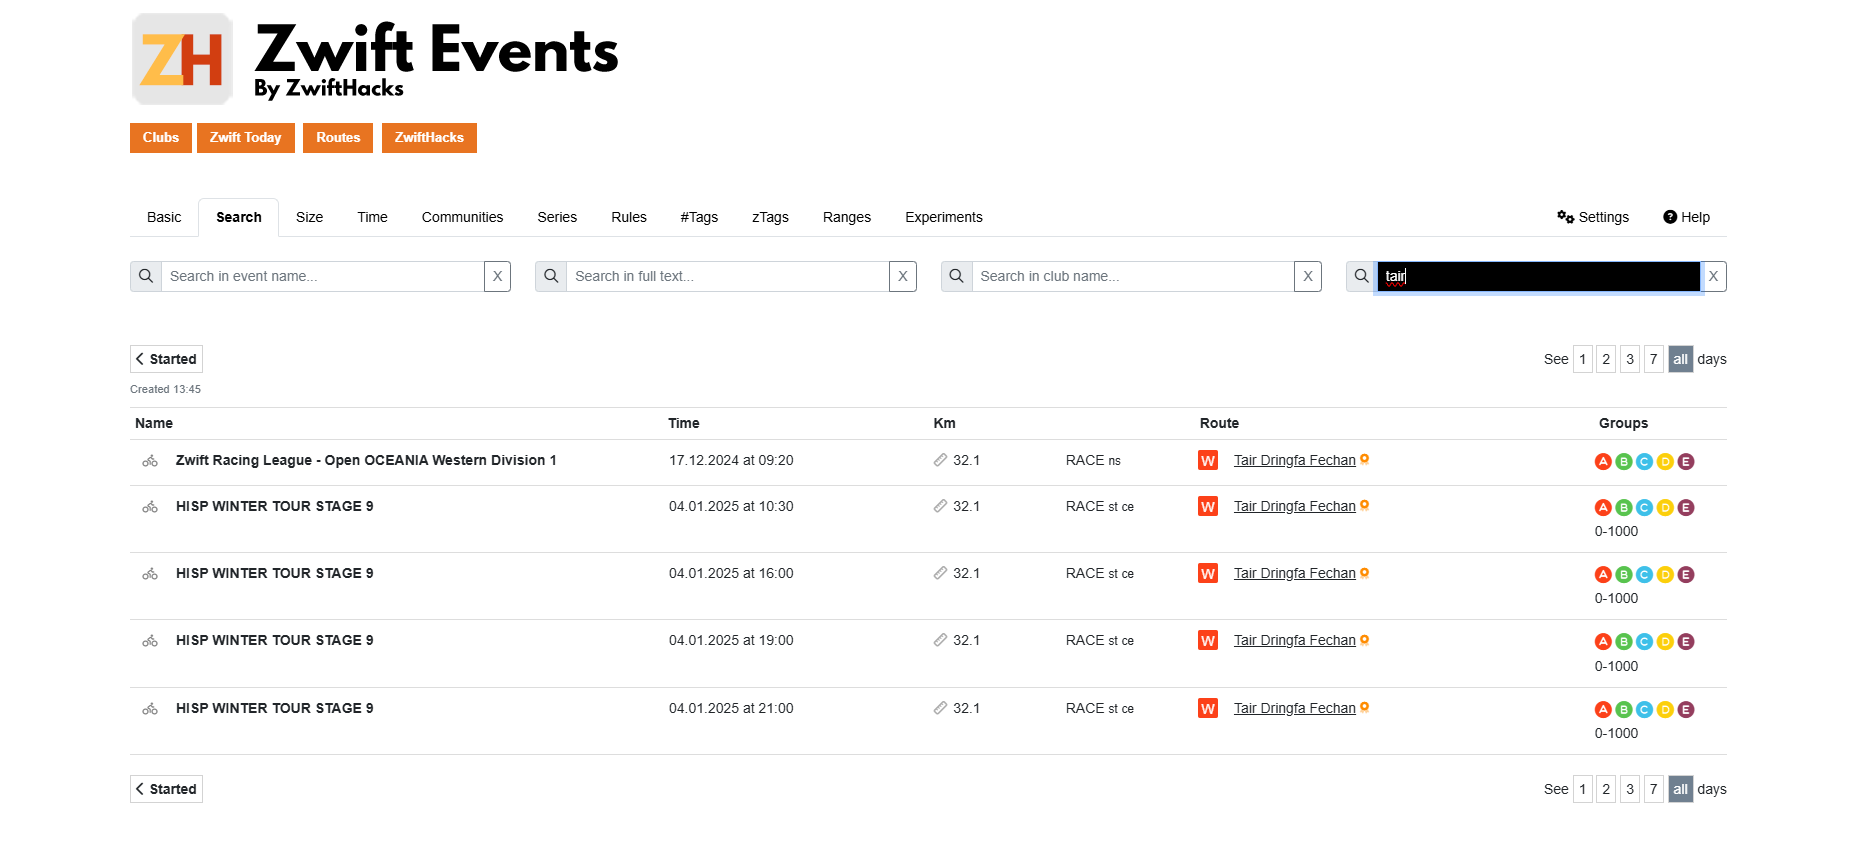The height and width of the screenshot is (852, 1853).
Task: Open the Zwift Racing League Open OCEANIA event
Action: [x=366, y=461]
